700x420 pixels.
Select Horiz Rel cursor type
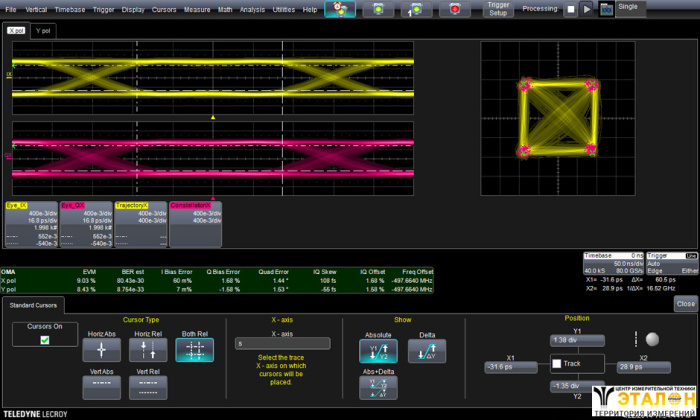click(x=148, y=350)
